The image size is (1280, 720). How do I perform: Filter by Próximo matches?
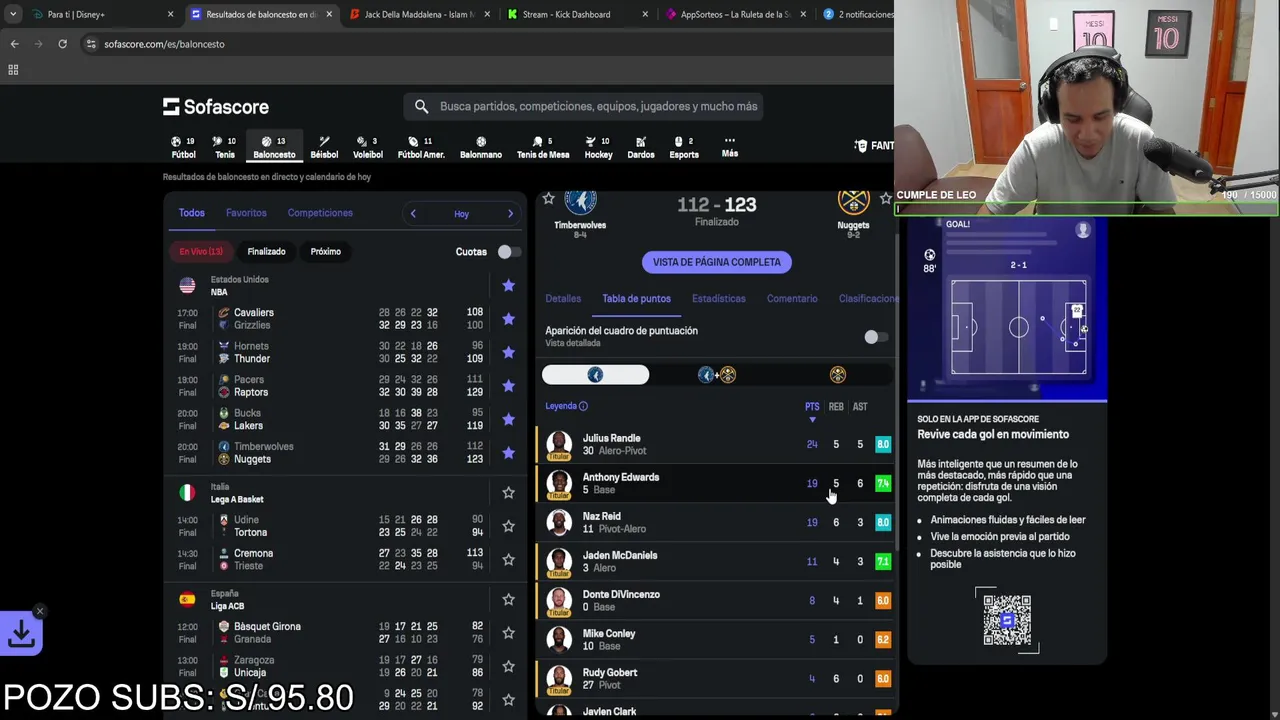[x=325, y=252]
